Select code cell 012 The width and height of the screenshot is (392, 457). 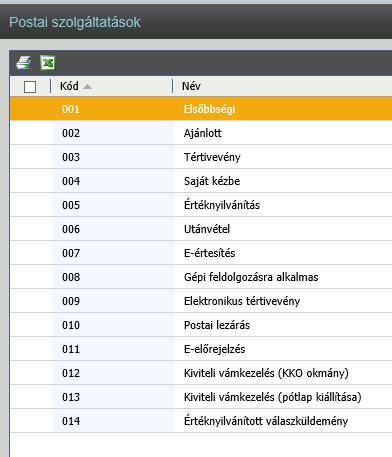71,373
